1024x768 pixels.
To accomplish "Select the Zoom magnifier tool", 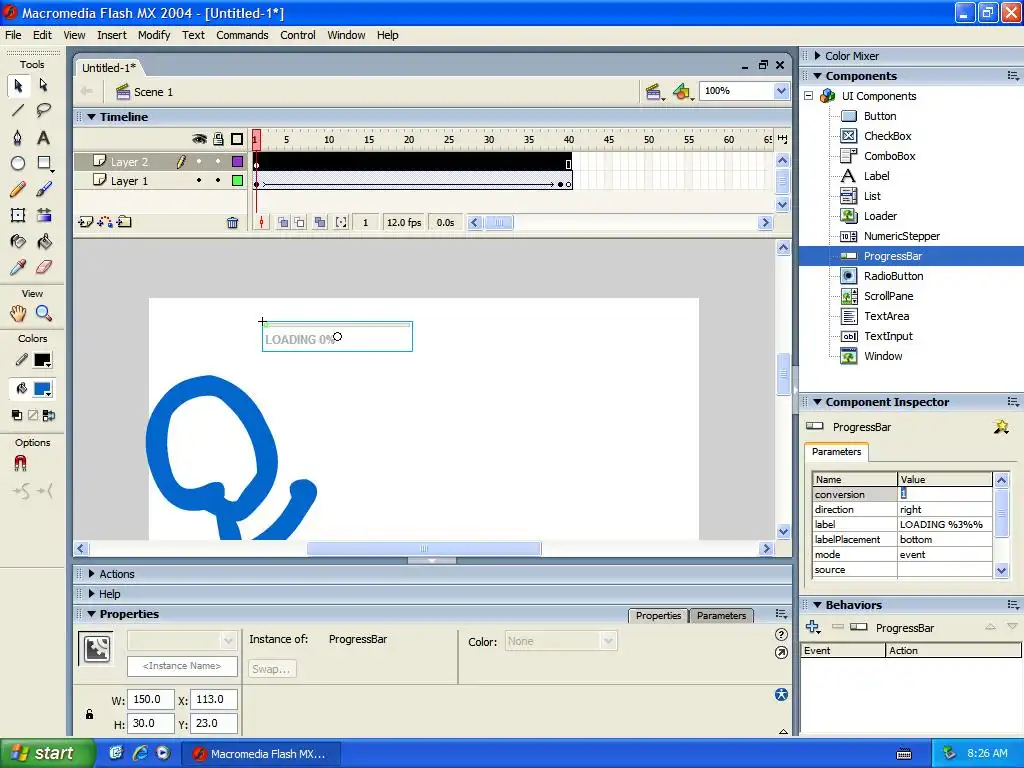I will 43,313.
